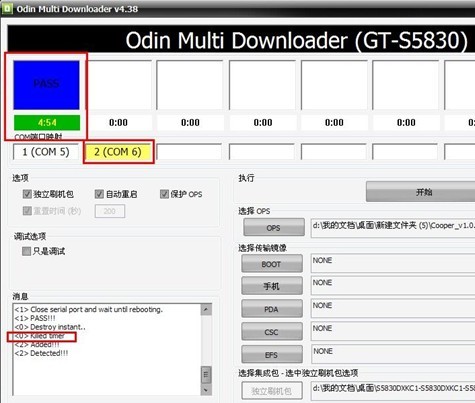Click the OPS file path field
475x403 pixels.
[x=393, y=228]
